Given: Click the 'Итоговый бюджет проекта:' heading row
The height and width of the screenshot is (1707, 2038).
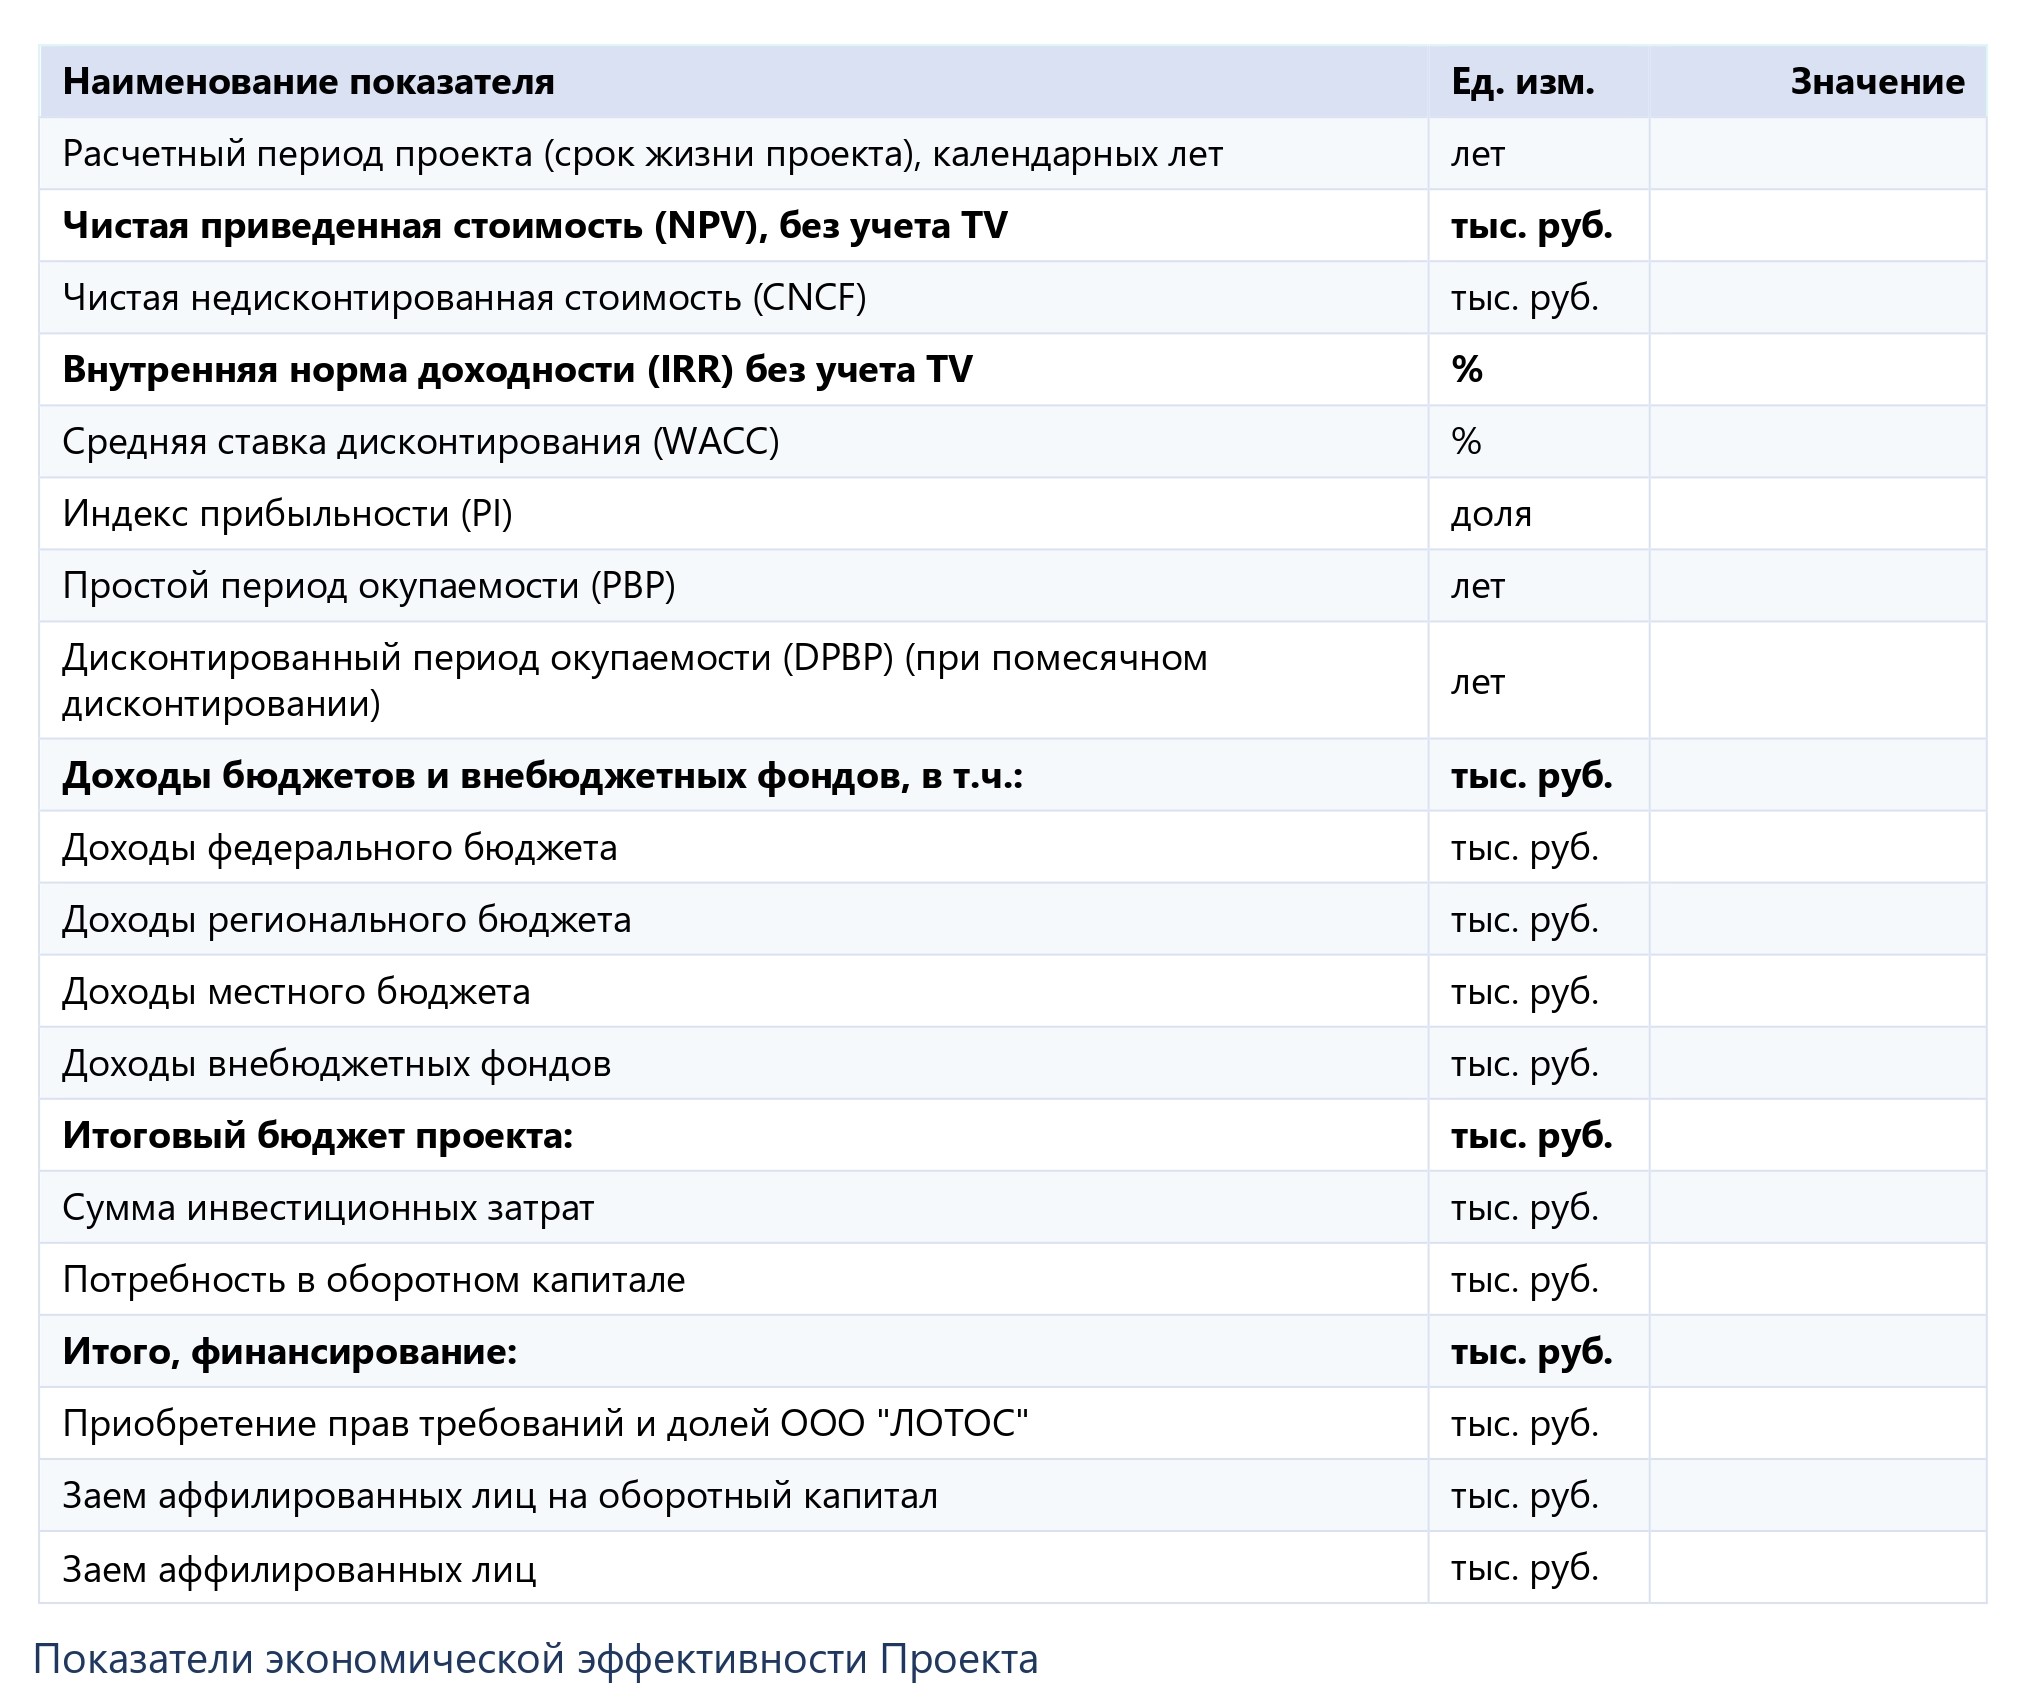Looking at the screenshot, I should (317, 1136).
